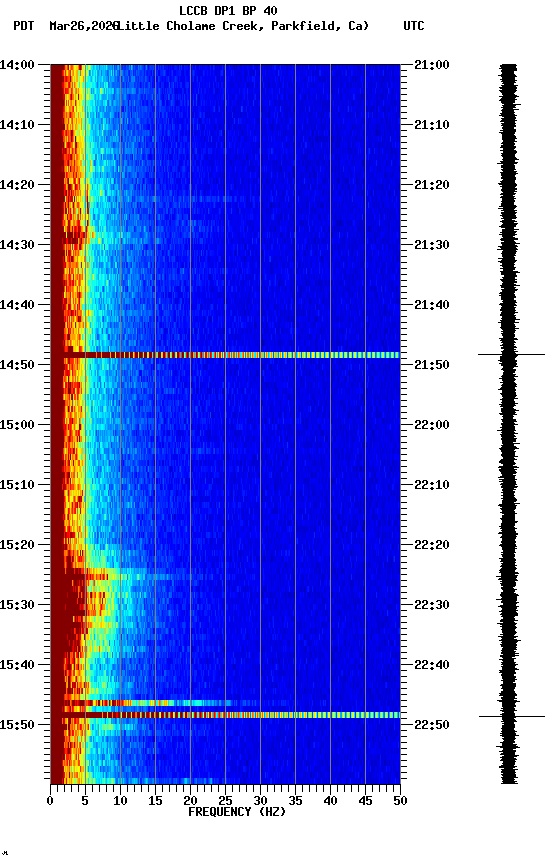Click the 'UTC' timezone label
Image resolution: width=552 pixels, height=864 pixels.
tap(414, 26)
